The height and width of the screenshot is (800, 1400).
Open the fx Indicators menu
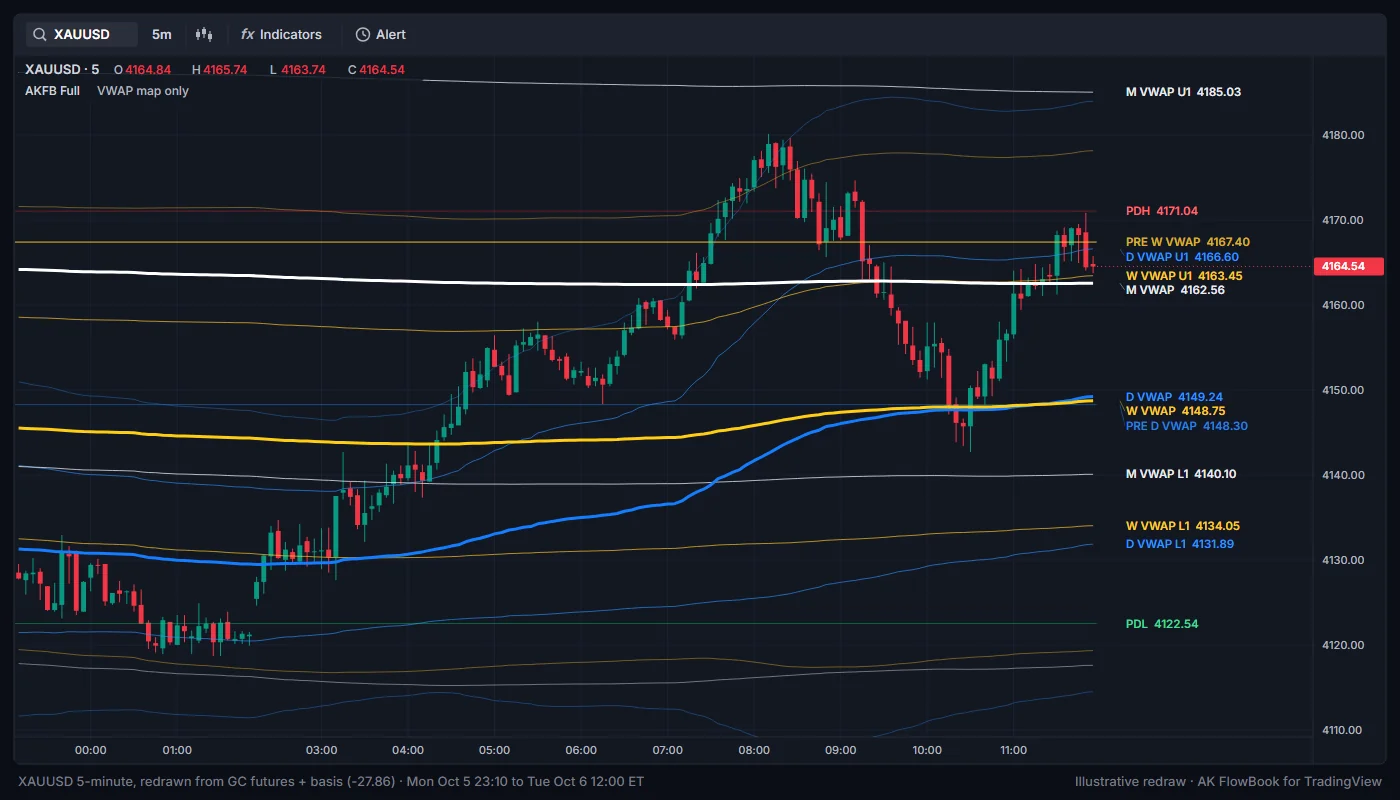point(282,34)
